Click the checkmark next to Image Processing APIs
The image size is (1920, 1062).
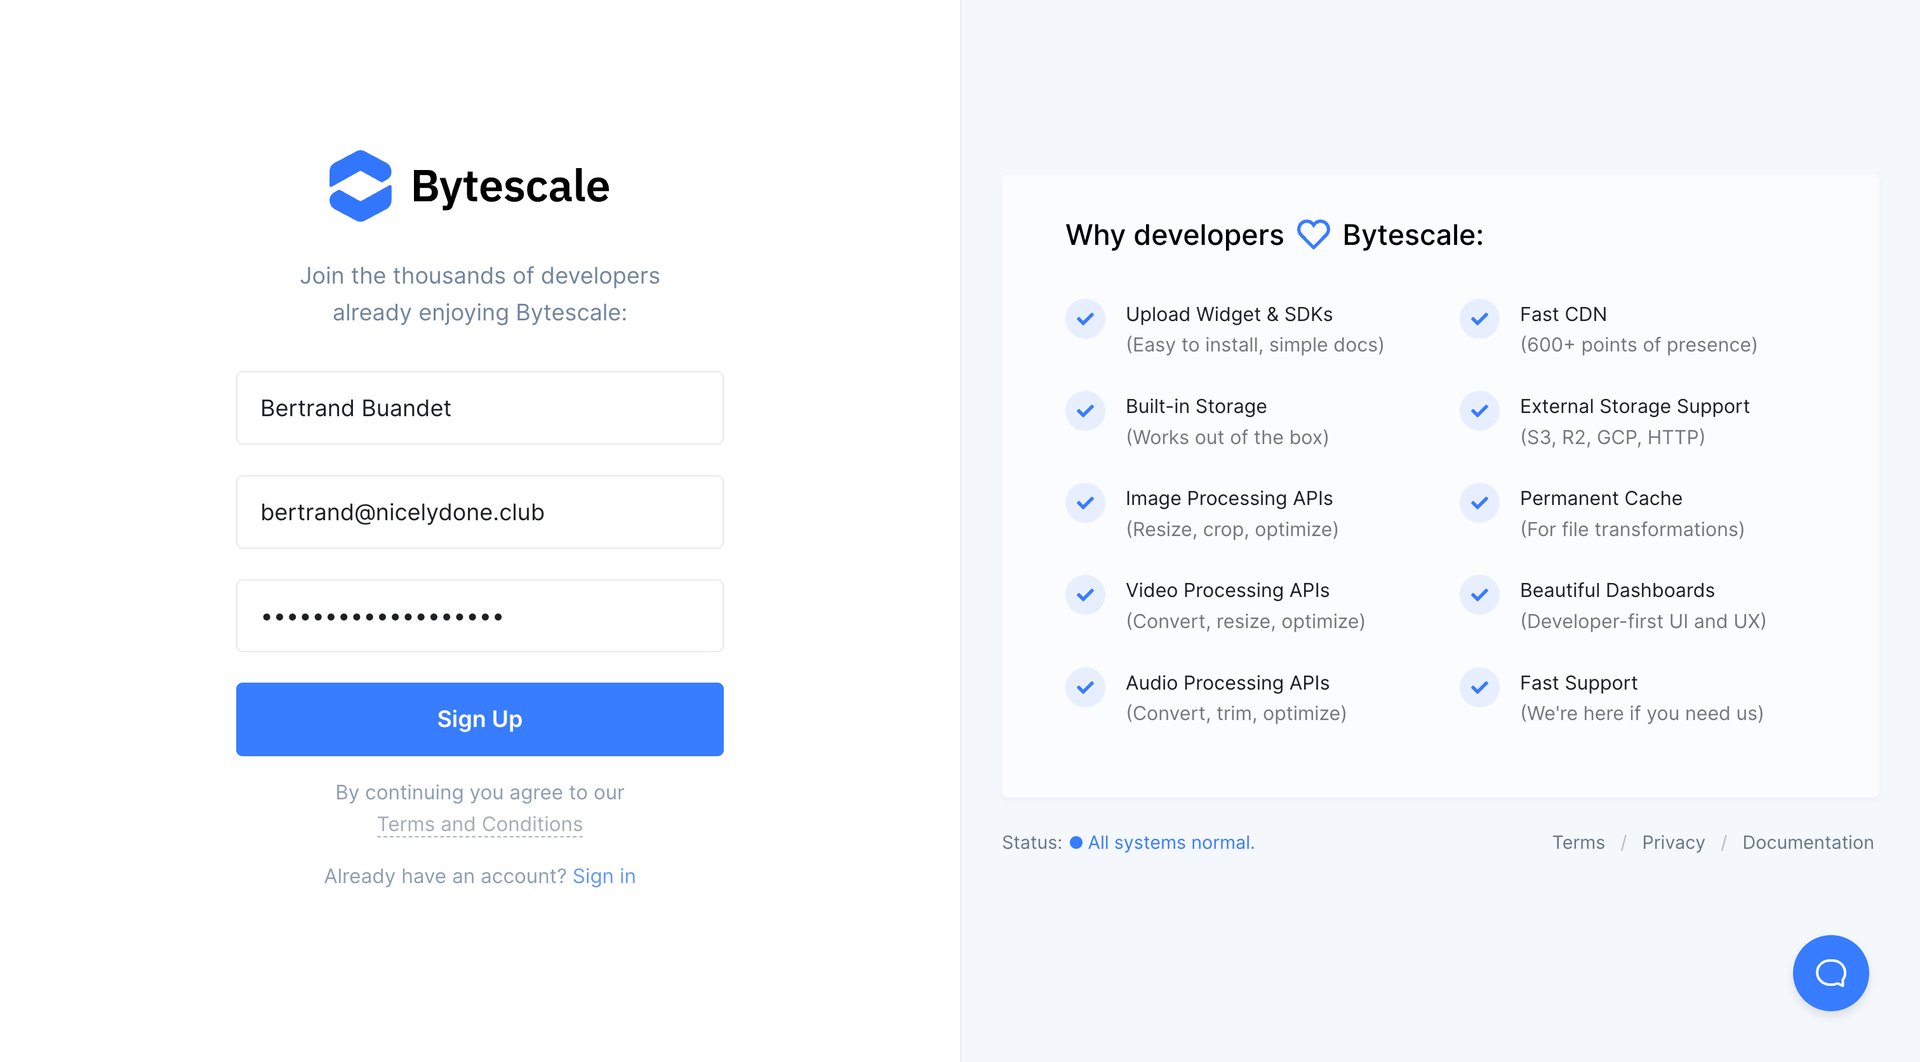1084,503
